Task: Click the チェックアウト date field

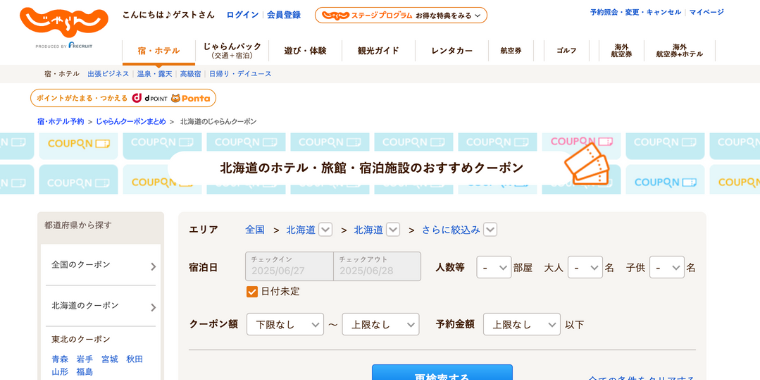Action: tap(377, 266)
